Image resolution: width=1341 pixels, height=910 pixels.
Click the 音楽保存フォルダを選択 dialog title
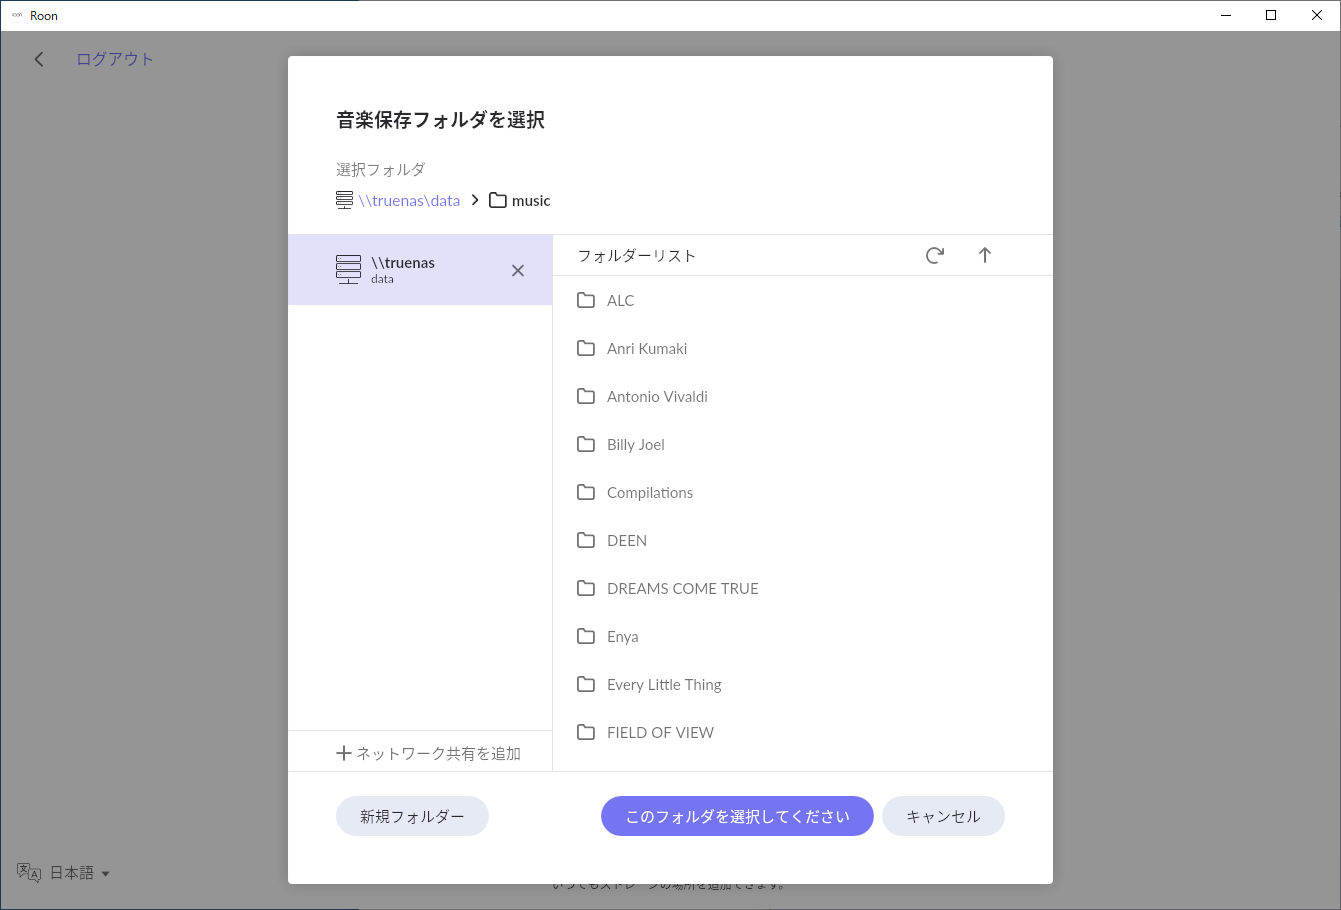click(440, 120)
